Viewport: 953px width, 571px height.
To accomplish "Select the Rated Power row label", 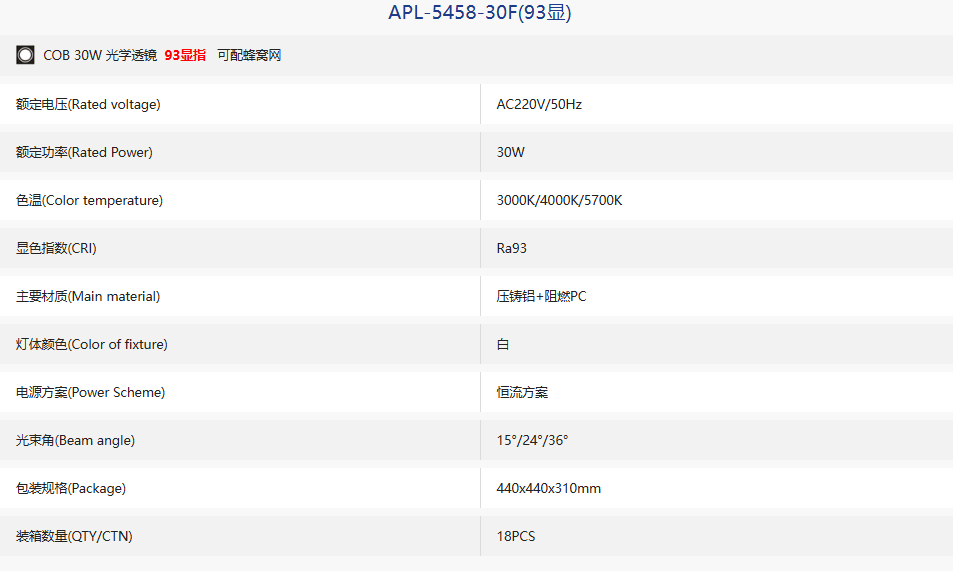I will (84, 153).
